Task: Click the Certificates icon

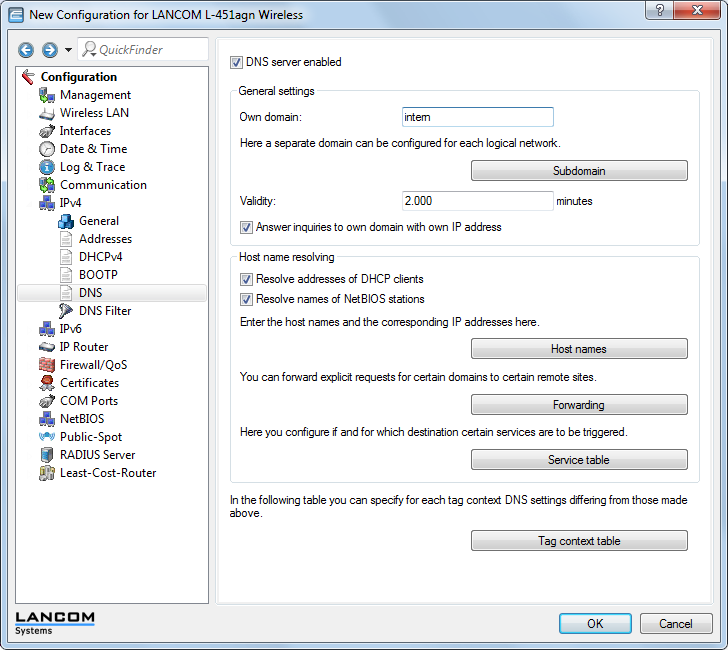Action: click(47, 383)
